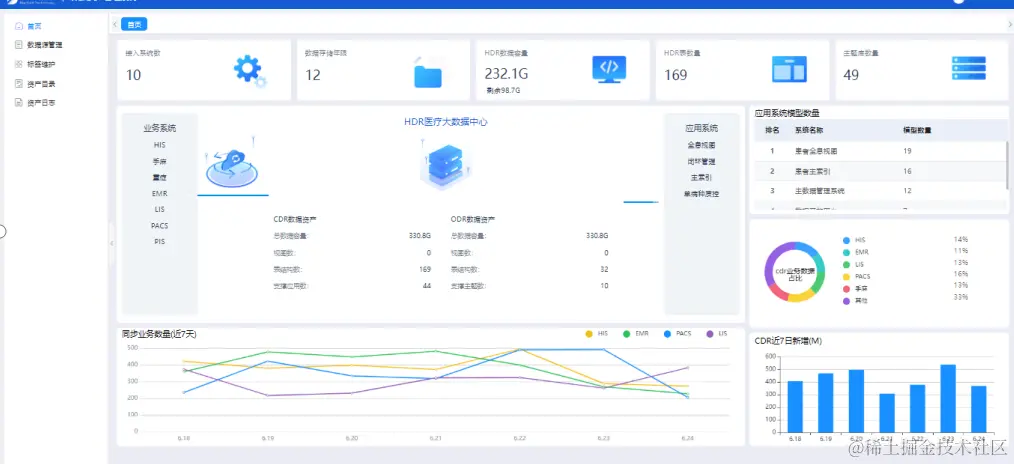1014x464 pixels.
Task: Click the 232.1G HDR capacity value
Action: click(x=506, y=74)
